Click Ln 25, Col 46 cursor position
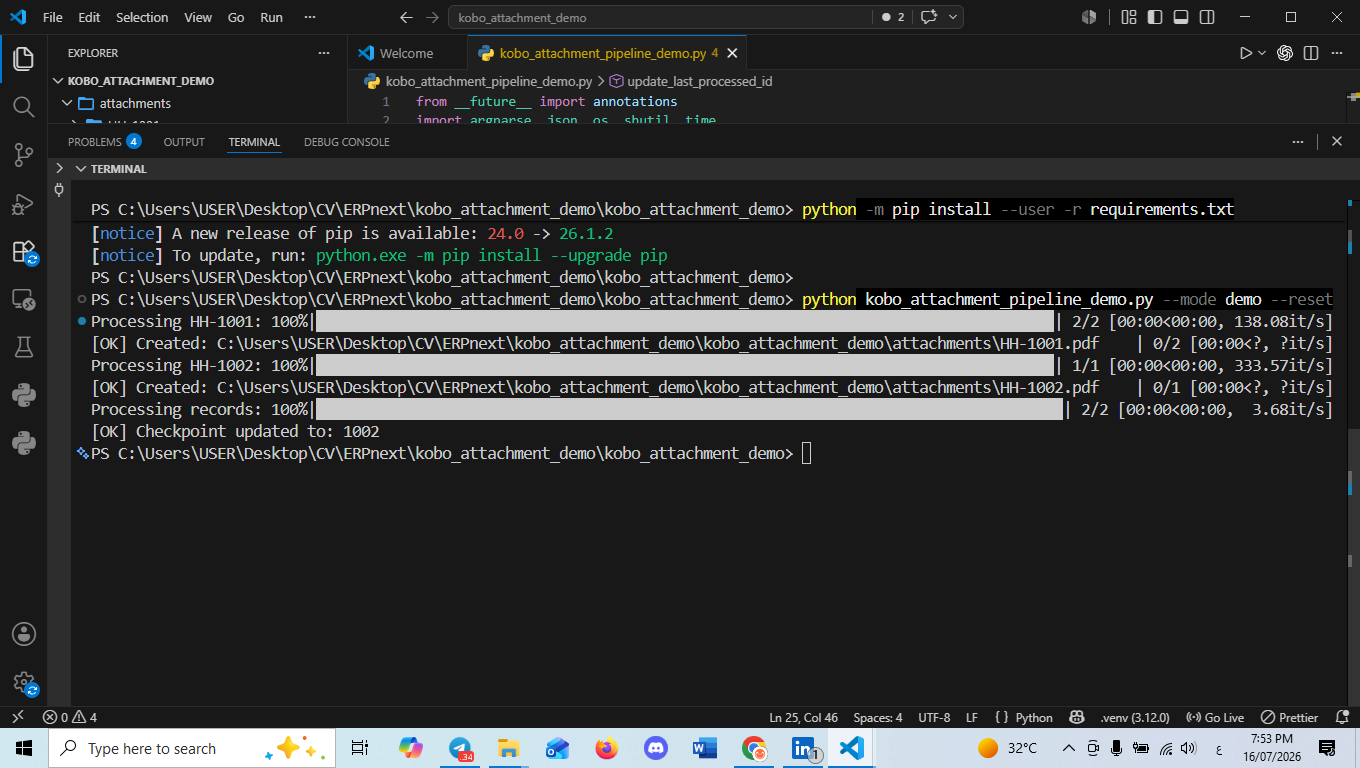This screenshot has width=1360, height=768. click(804, 717)
